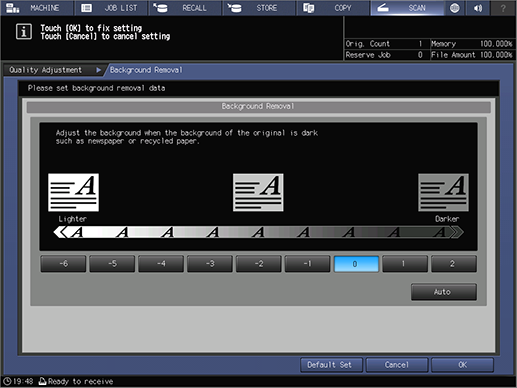Viewport: 517px width, 388px height.
Task: Choose background removal level -3
Action: coord(210,264)
